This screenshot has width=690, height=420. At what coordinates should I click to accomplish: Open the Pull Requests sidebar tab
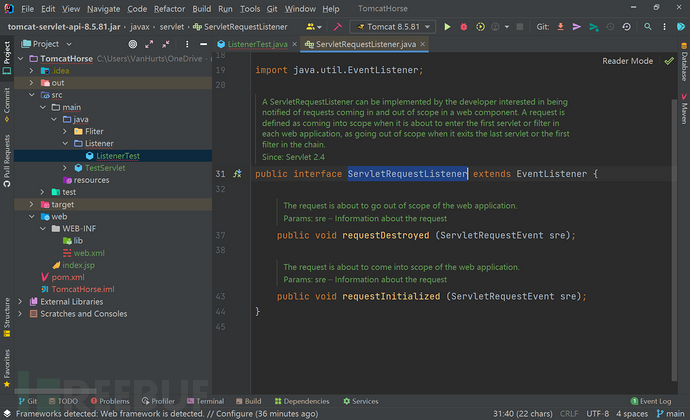(x=7, y=161)
